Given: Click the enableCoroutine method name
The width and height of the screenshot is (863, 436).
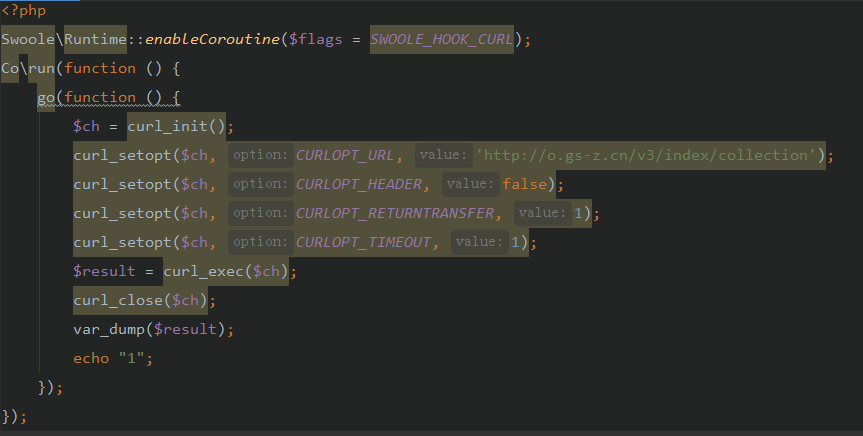Looking at the screenshot, I should (x=212, y=39).
